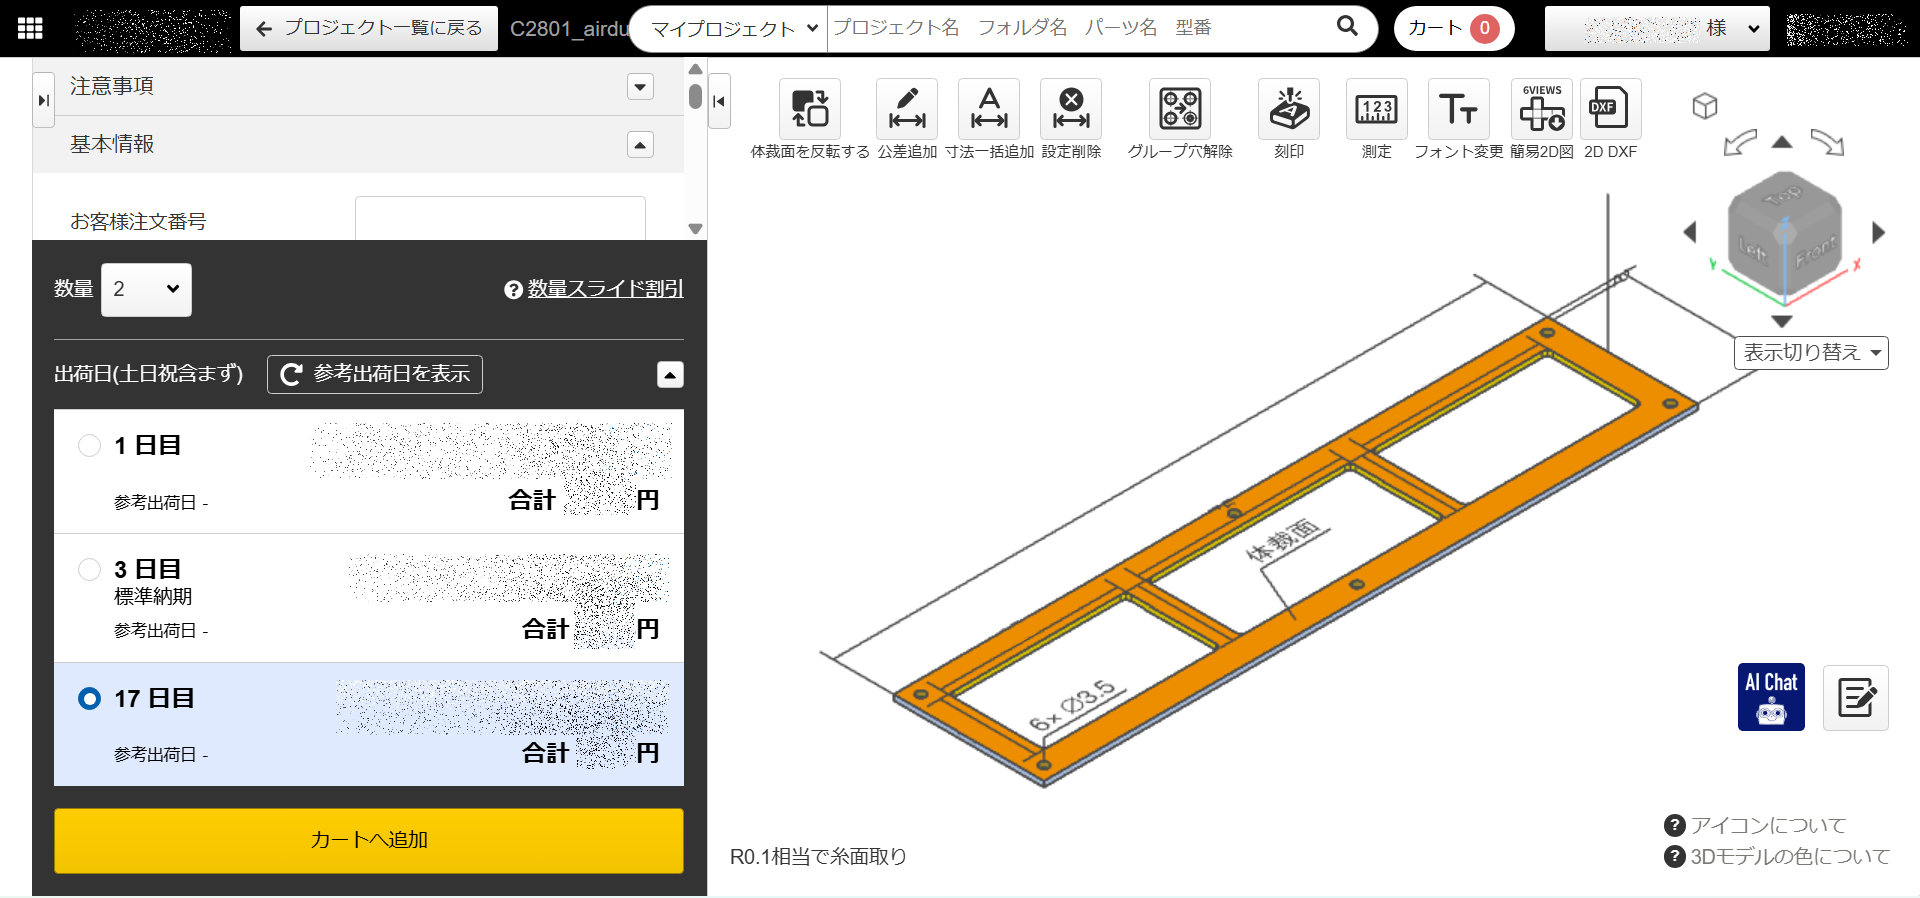Viewport: 1920px width, 898px height.
Task: Open the 測定 measurement tool
Action: (1376, 109)
